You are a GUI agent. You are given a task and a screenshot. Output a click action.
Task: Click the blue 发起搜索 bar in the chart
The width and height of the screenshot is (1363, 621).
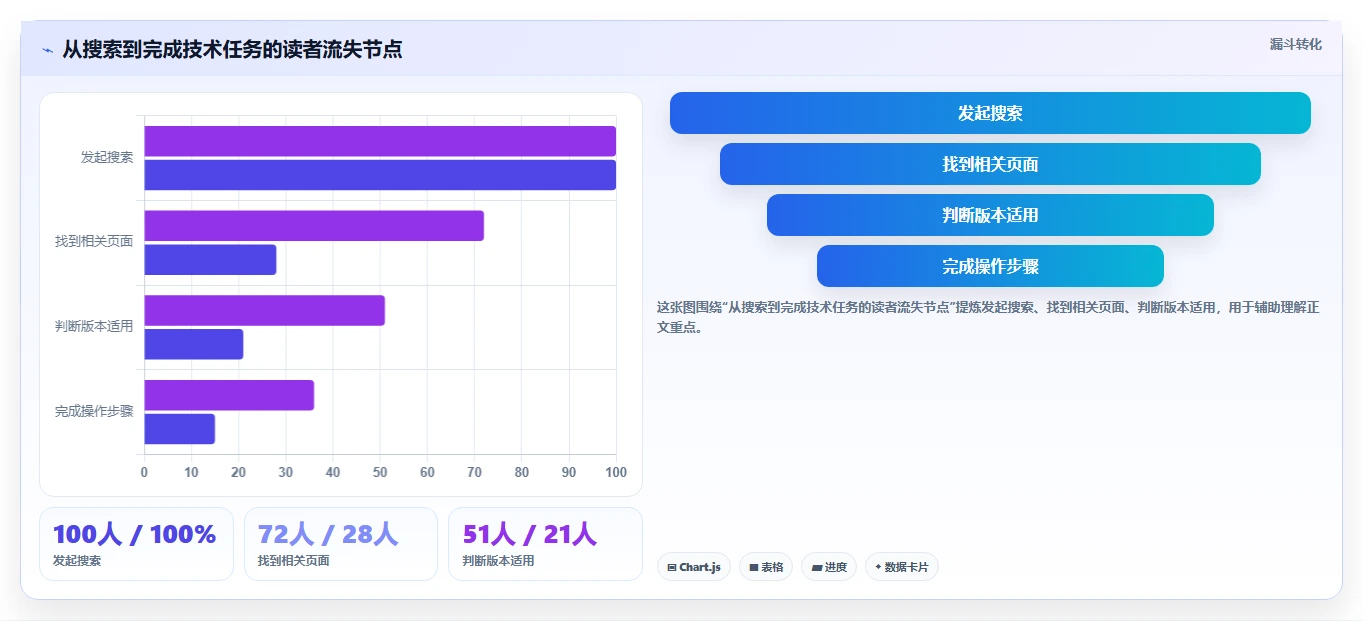[380, 175]
